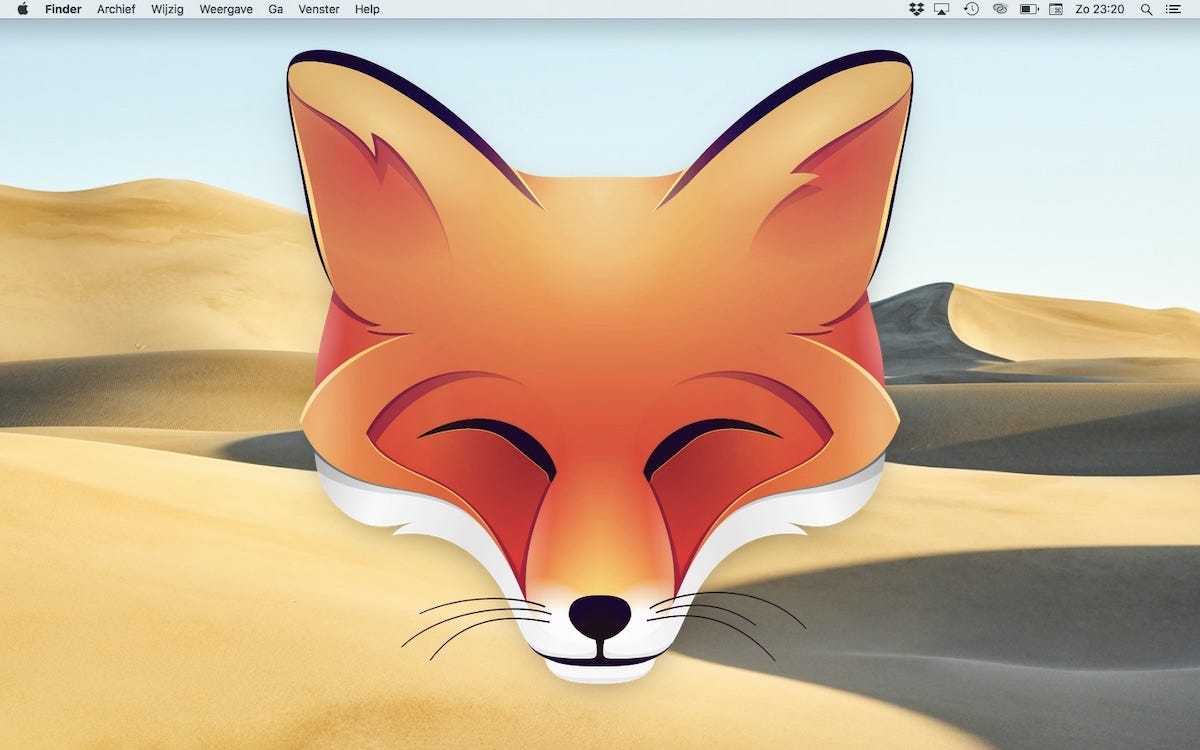This screenshot has height=750, width=1200.
Task: Click the Creative Cloud menu bar icon
Action: click(999, 9)
